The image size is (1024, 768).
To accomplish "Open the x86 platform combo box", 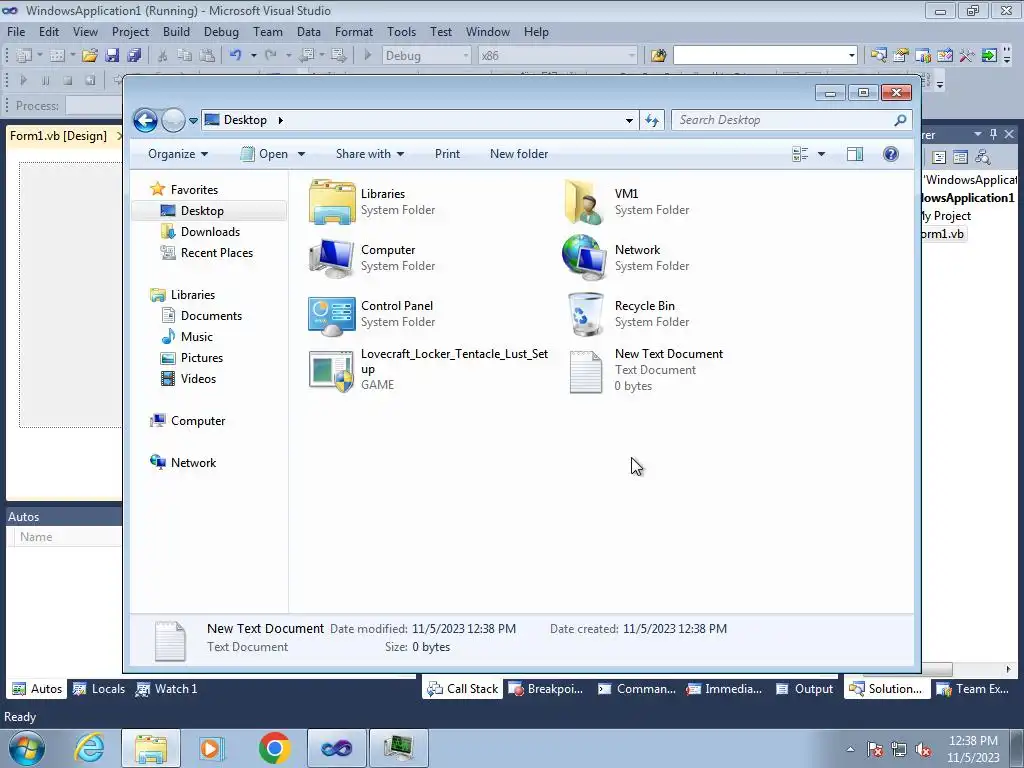I will coord(557,56).
